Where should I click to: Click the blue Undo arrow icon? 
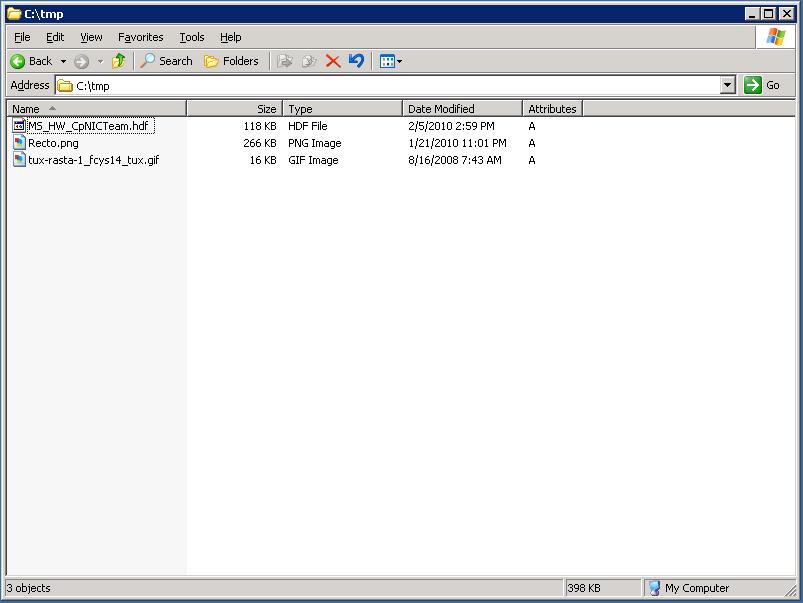[x=356, y=61]
